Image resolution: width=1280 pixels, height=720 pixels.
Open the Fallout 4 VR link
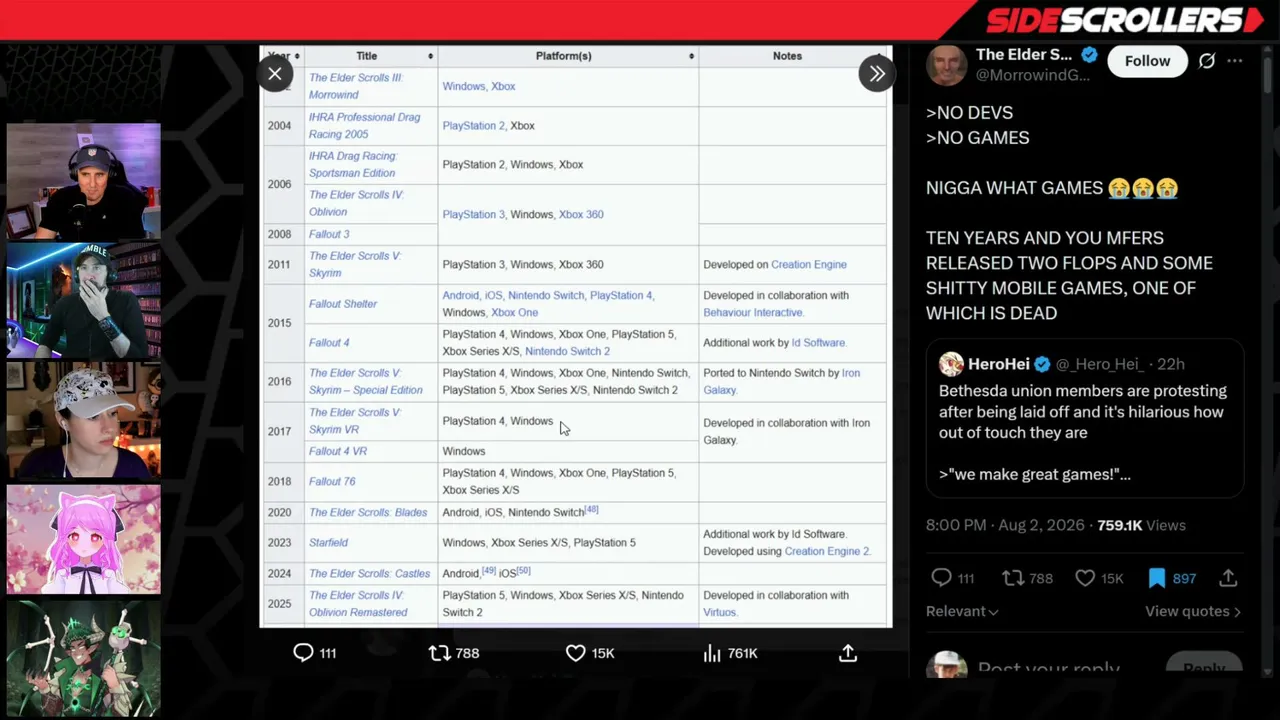[x=338, y=451]
